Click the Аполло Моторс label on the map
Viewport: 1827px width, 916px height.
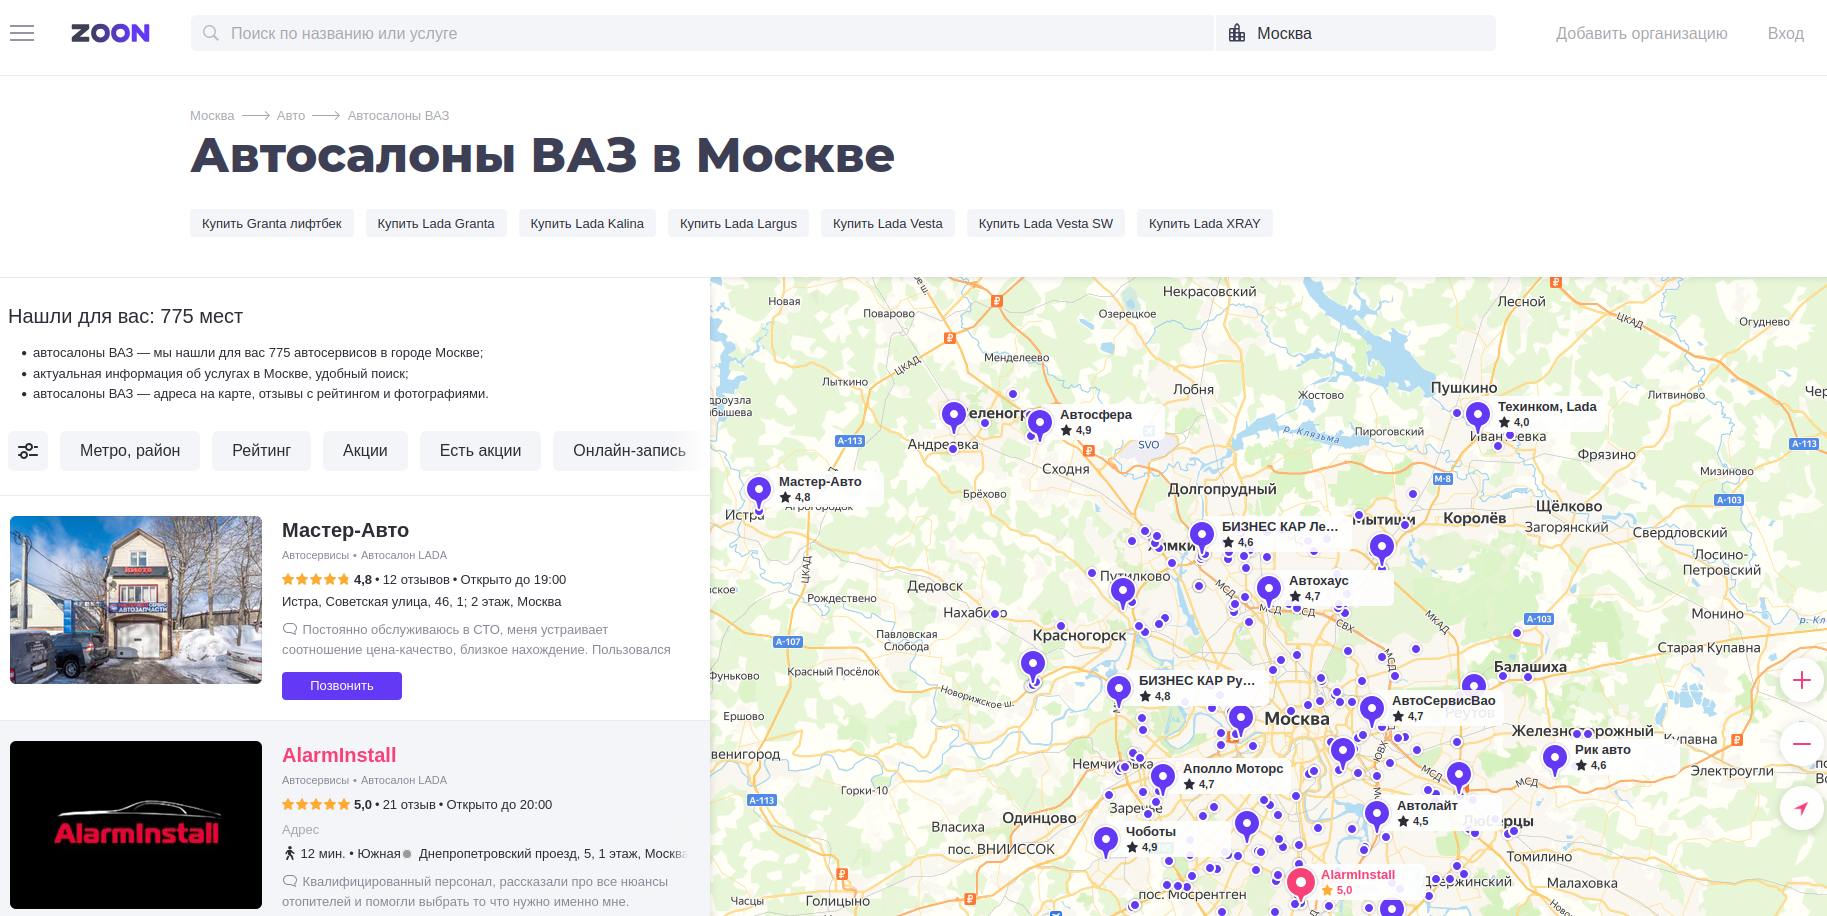tap(1233, 769)
